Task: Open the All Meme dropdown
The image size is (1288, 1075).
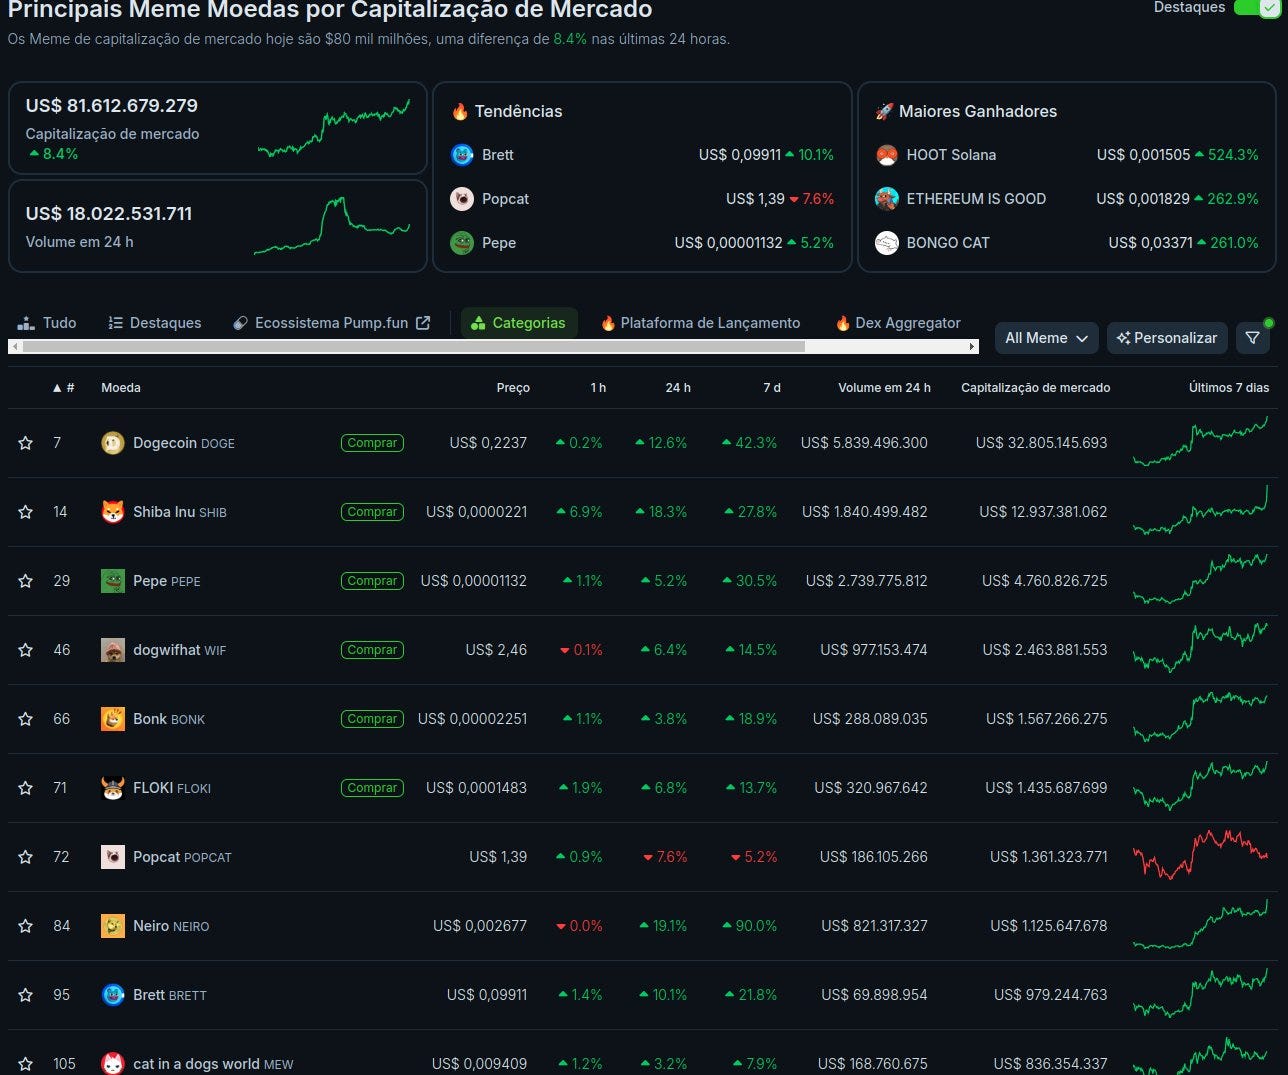Action: (x=1046, y=338)
